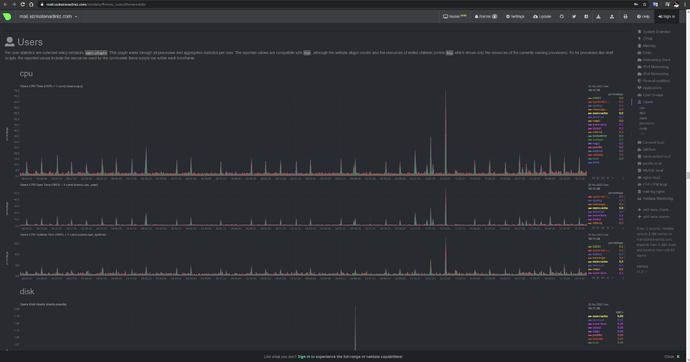The image size is (690, 362).
Task: Open dashboard Settings
Action: (x=515, y=16)
